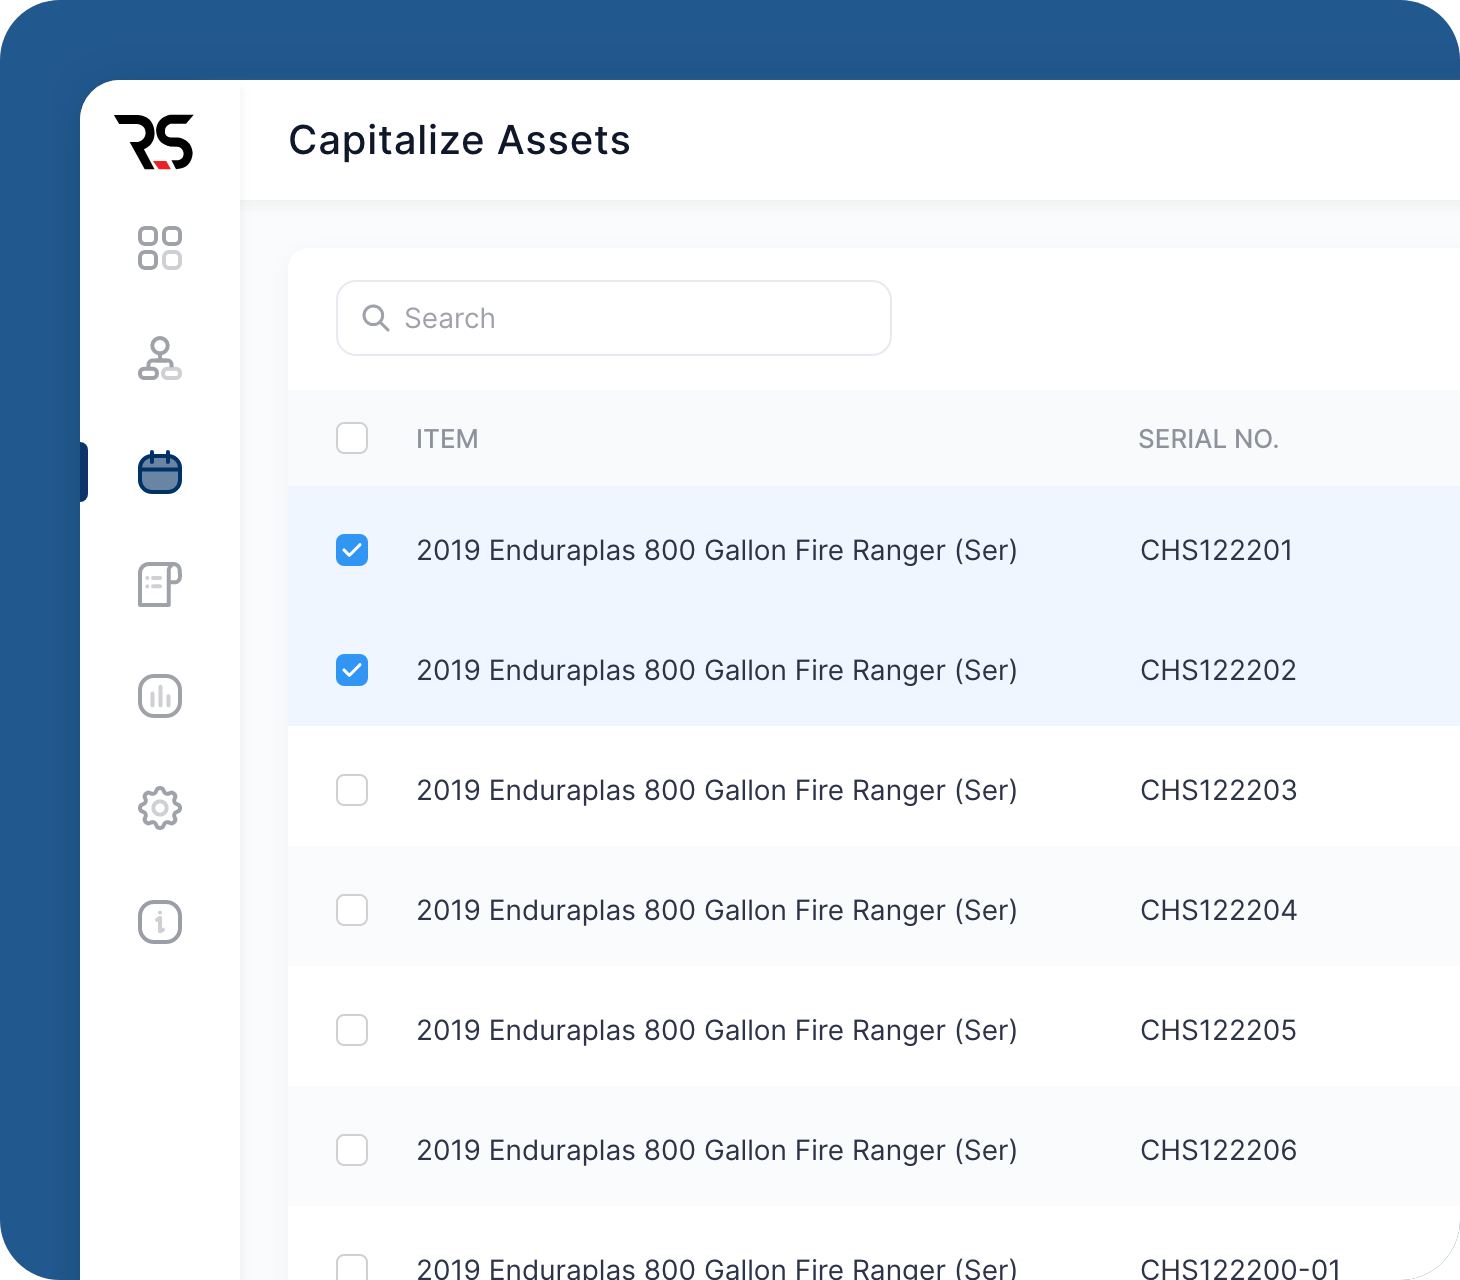Open the info icon in the sidebar
This screenshot has width=1460, height=1280.
click(160, 921)
